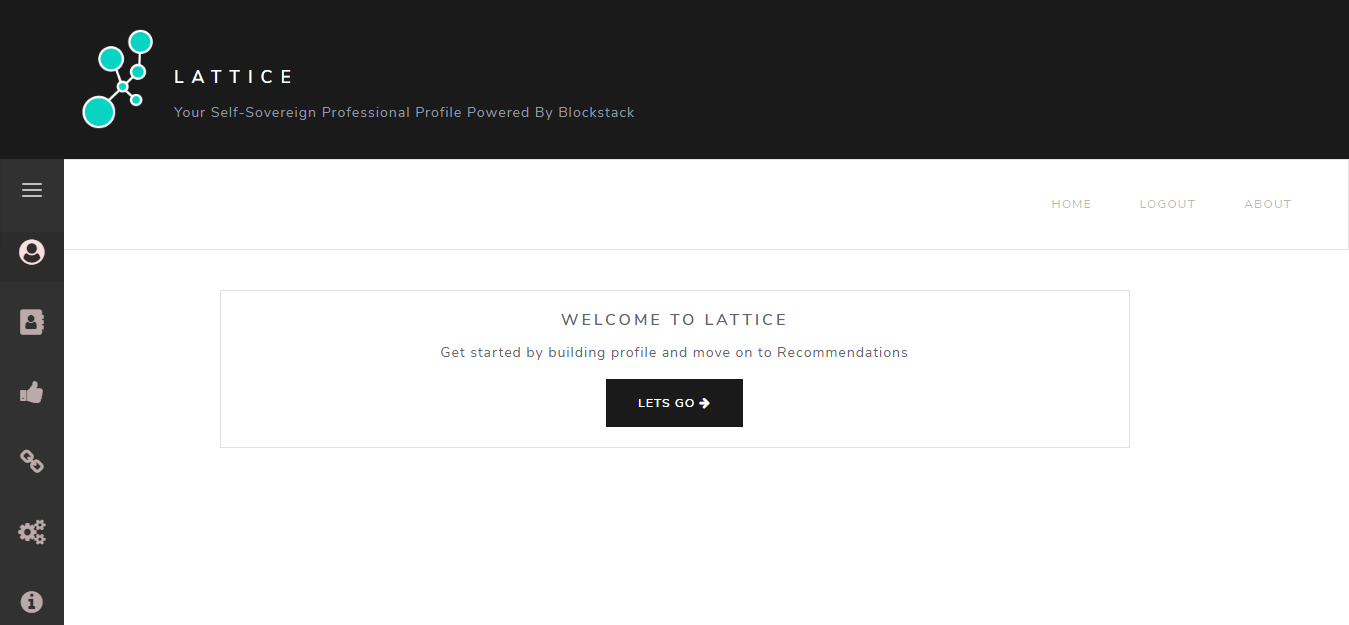Click the highlighted profile icon background
The width and height of the screenshot is (1349, 625).
pyautogui.click(x=31, y=253)
